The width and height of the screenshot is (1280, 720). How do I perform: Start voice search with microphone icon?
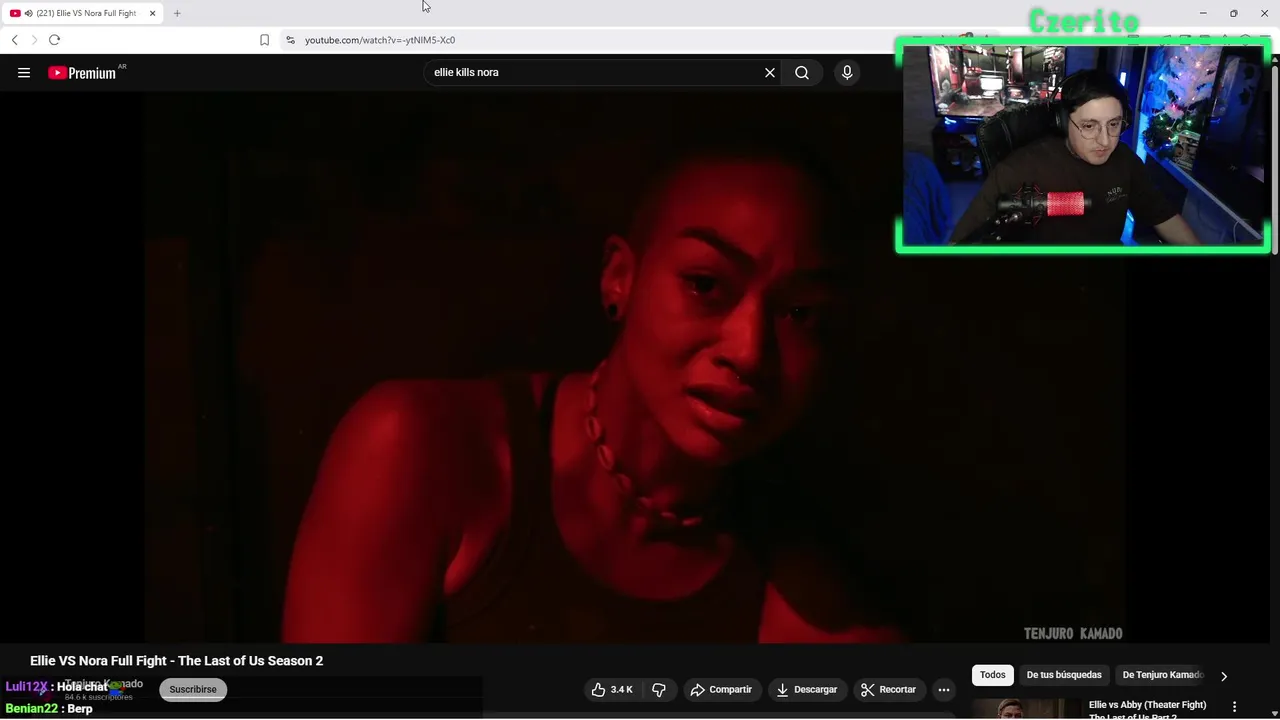click(847, 72)
